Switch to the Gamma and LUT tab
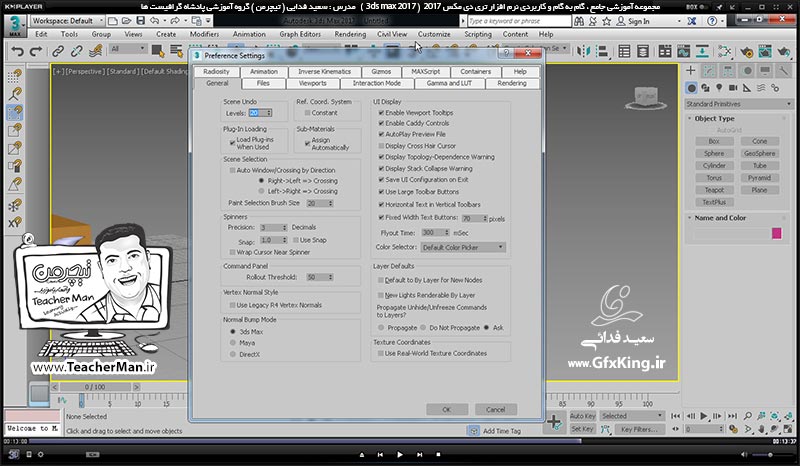The height and width of the screenshot is (466, 800). click(x=449, y=83)
